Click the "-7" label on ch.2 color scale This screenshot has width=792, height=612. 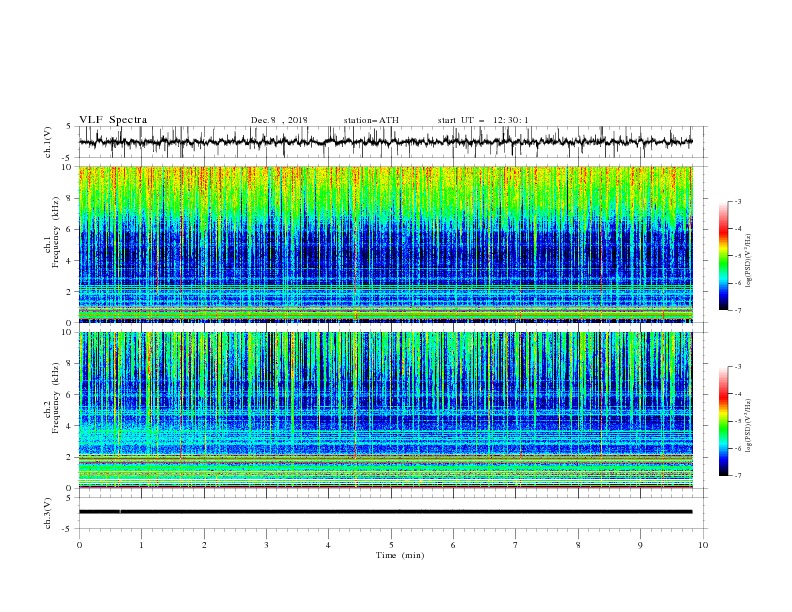pyautogui.click(x=738, y=476)
